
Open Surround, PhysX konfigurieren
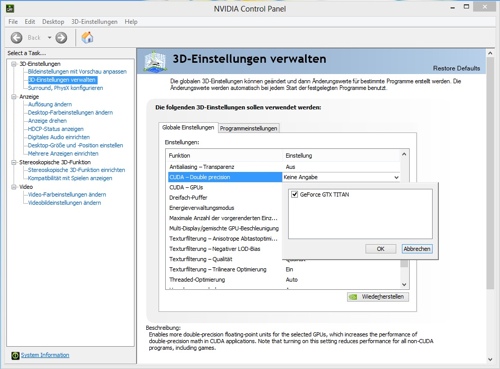(x=65, y=88)
